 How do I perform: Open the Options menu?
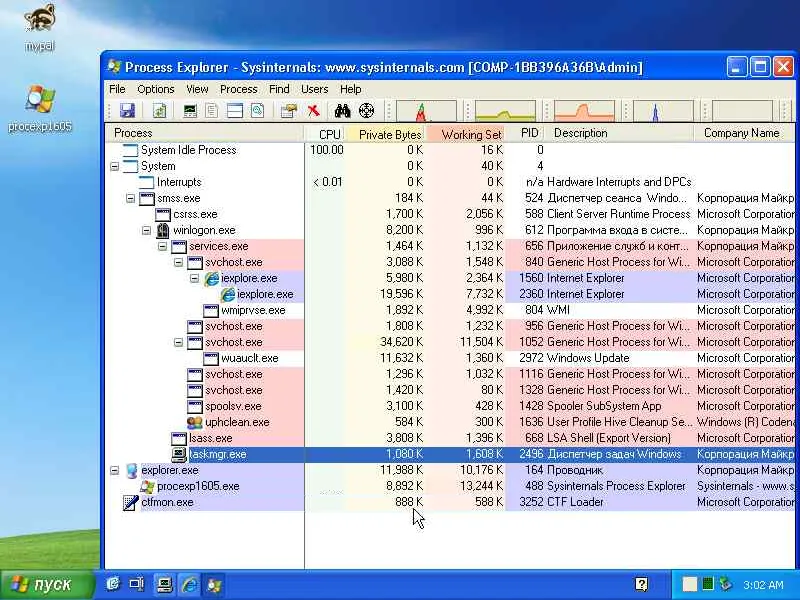pyautogui.click(x=156, y=89)
